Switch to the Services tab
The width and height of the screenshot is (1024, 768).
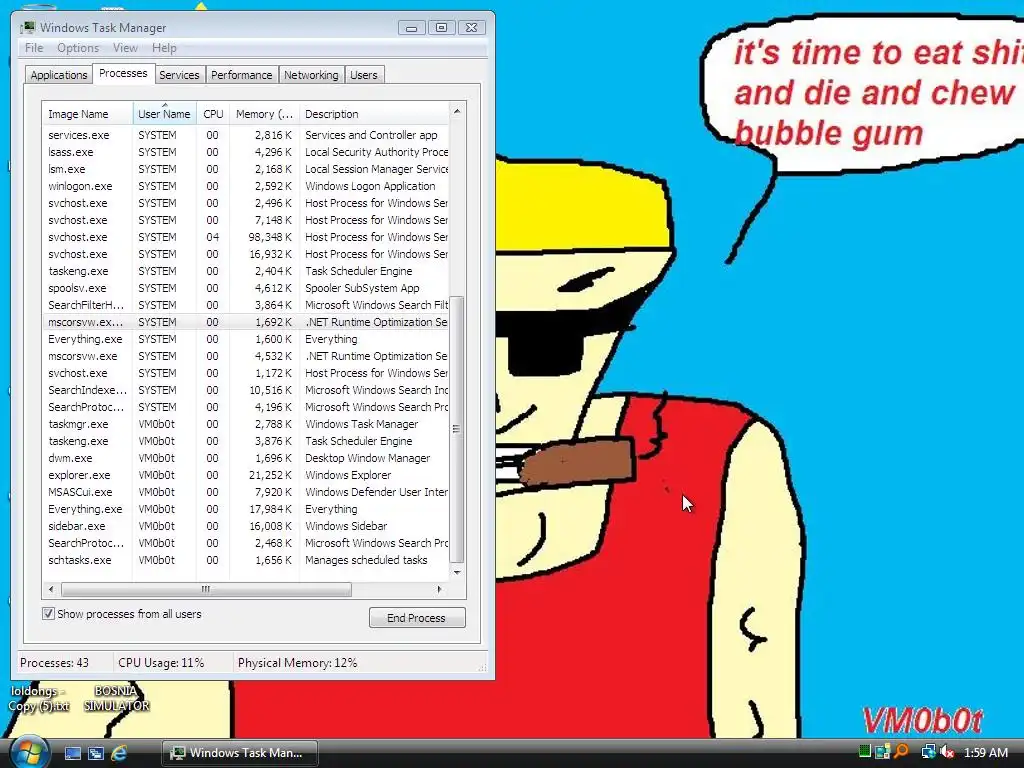pyautogui.click(x=179, y=75)
